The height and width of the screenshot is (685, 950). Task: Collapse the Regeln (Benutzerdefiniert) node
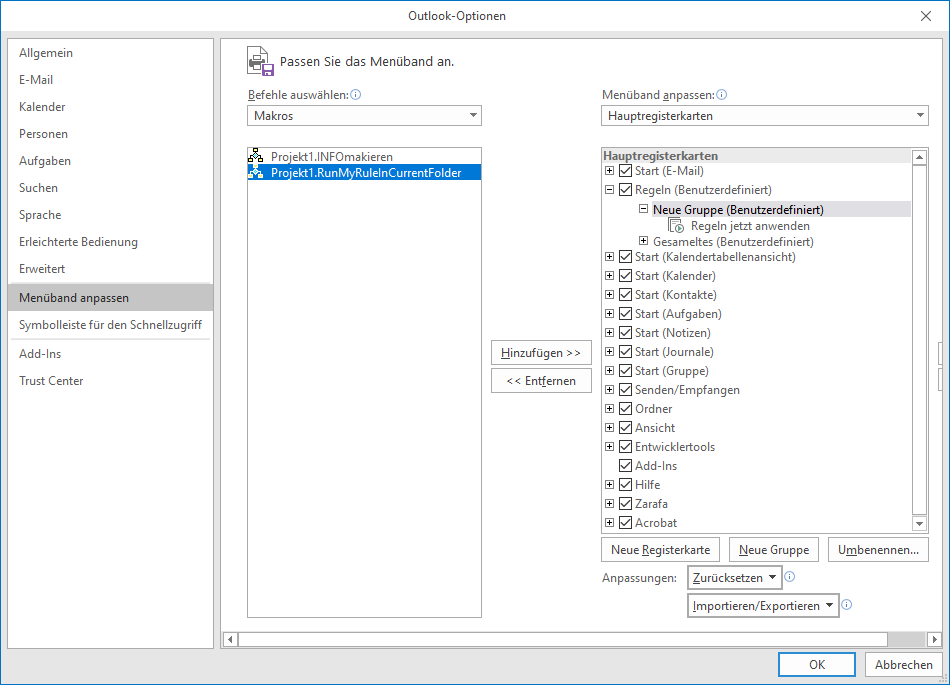pos(610,190)
